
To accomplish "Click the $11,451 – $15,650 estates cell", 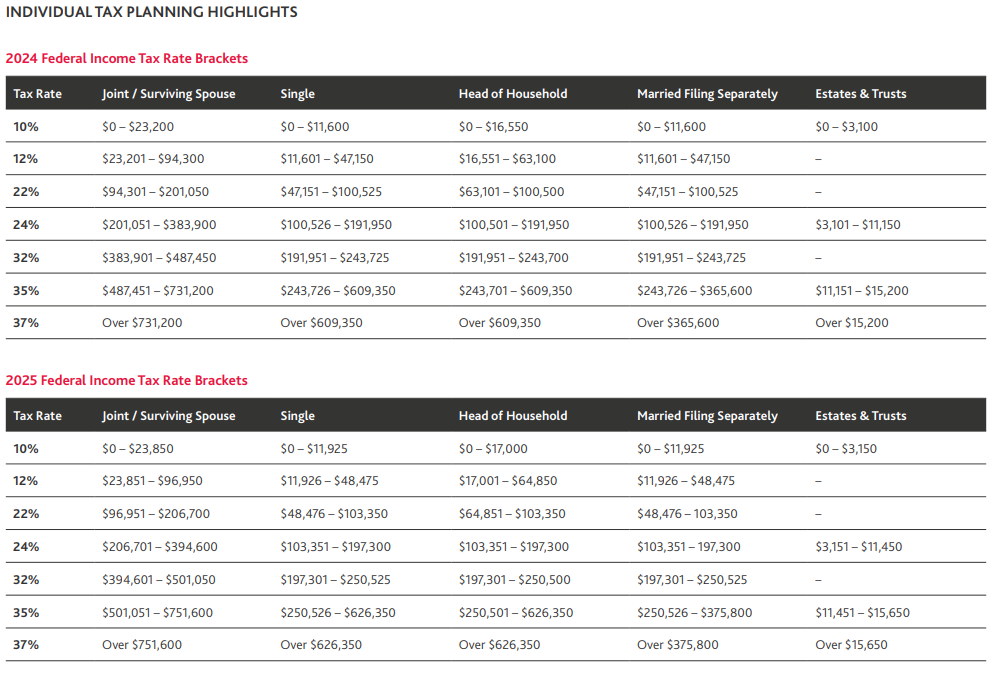I will (863, 613).
